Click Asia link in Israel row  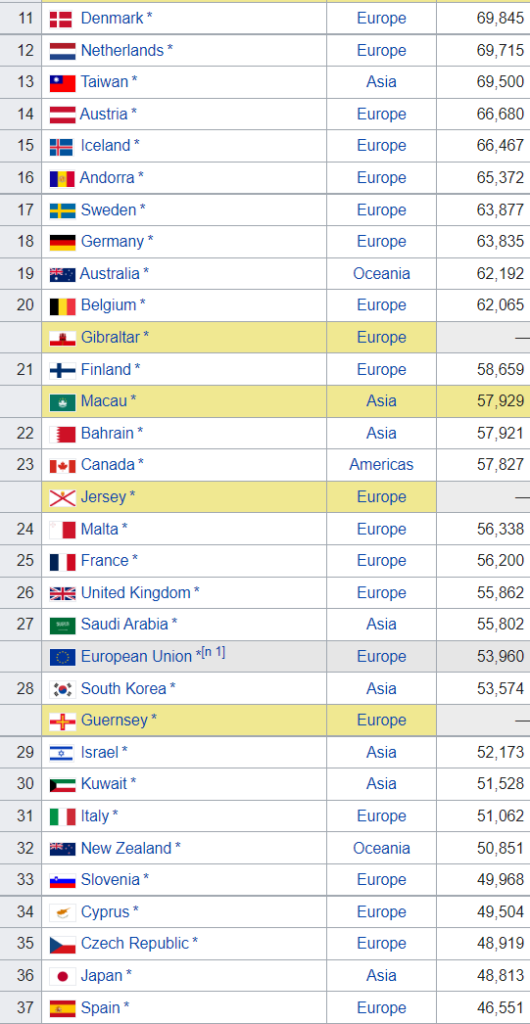point(382,752)
